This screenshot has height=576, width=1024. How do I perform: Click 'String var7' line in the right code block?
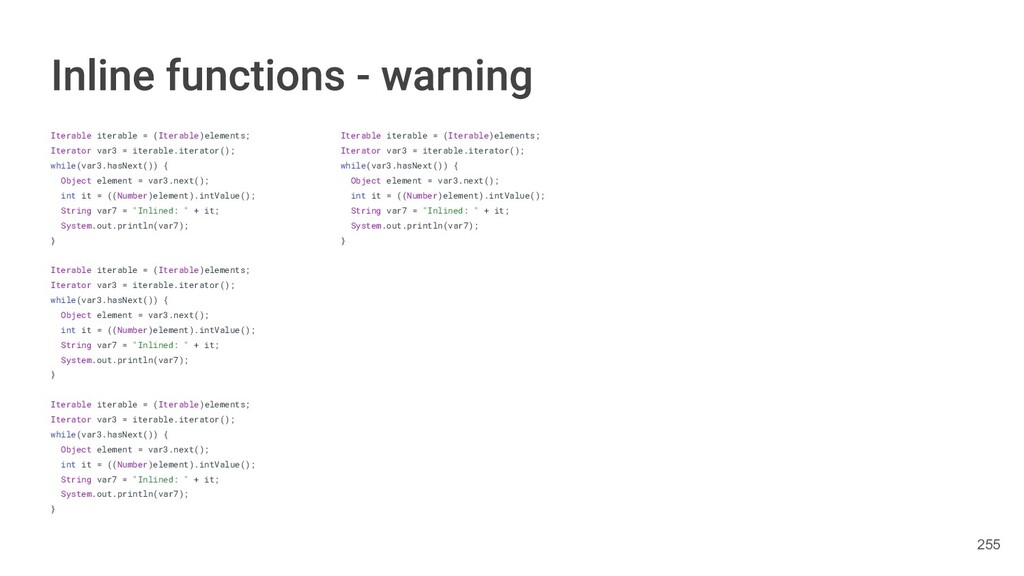pos(430,211)
